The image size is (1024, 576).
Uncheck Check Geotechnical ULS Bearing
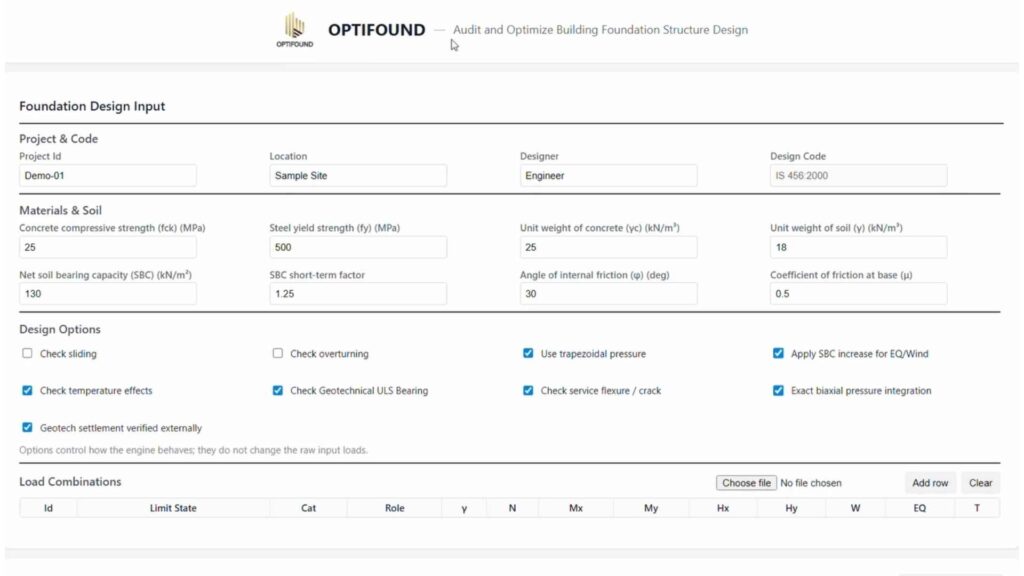278,390
